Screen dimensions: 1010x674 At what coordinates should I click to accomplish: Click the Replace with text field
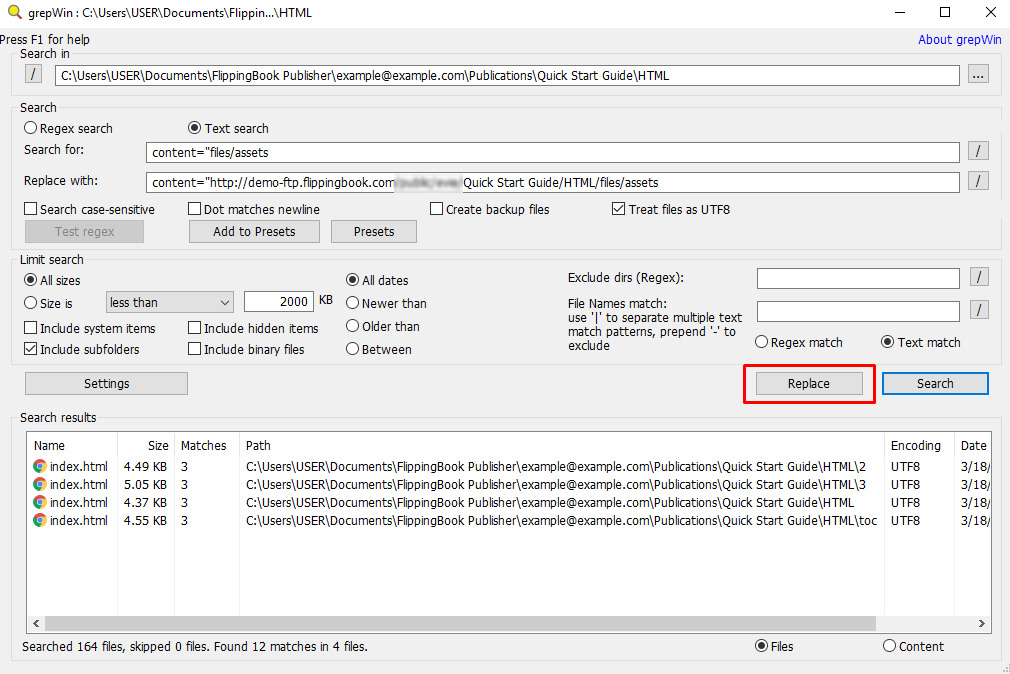[x=553, y=182]
